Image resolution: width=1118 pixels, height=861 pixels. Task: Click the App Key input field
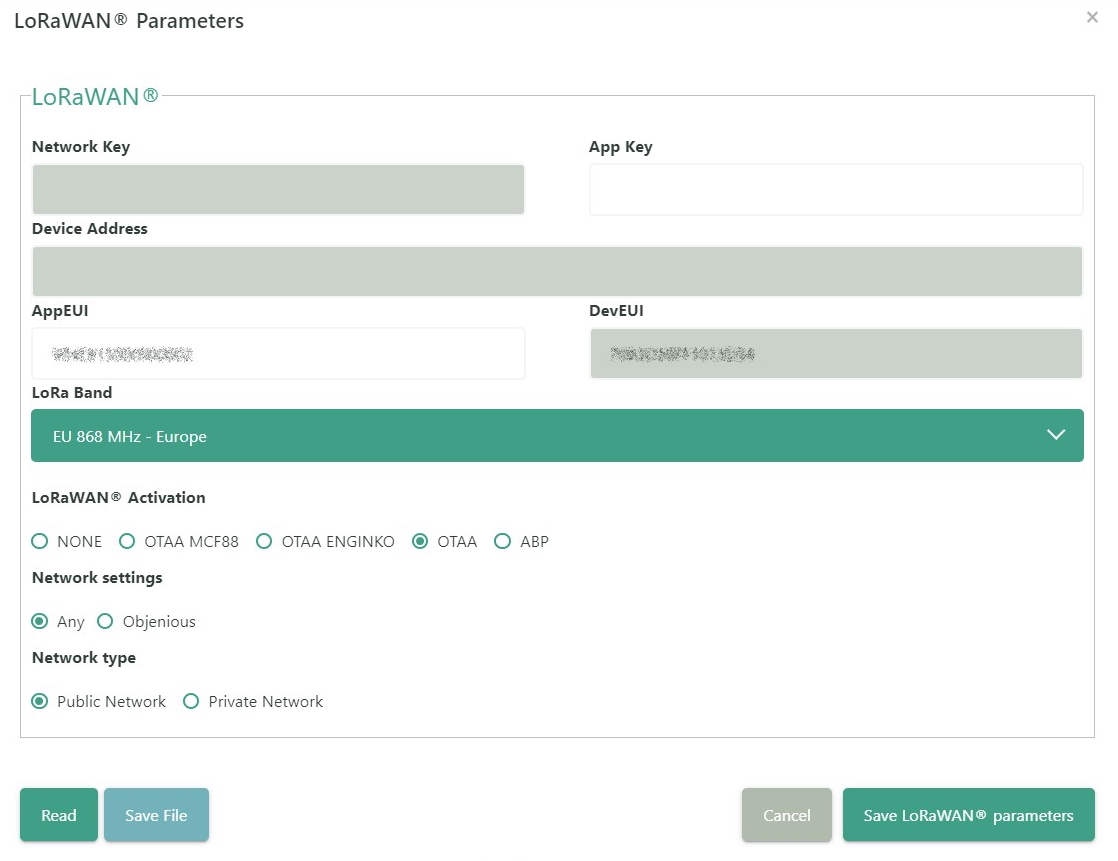pyautogui.click(x=835, y=190)
